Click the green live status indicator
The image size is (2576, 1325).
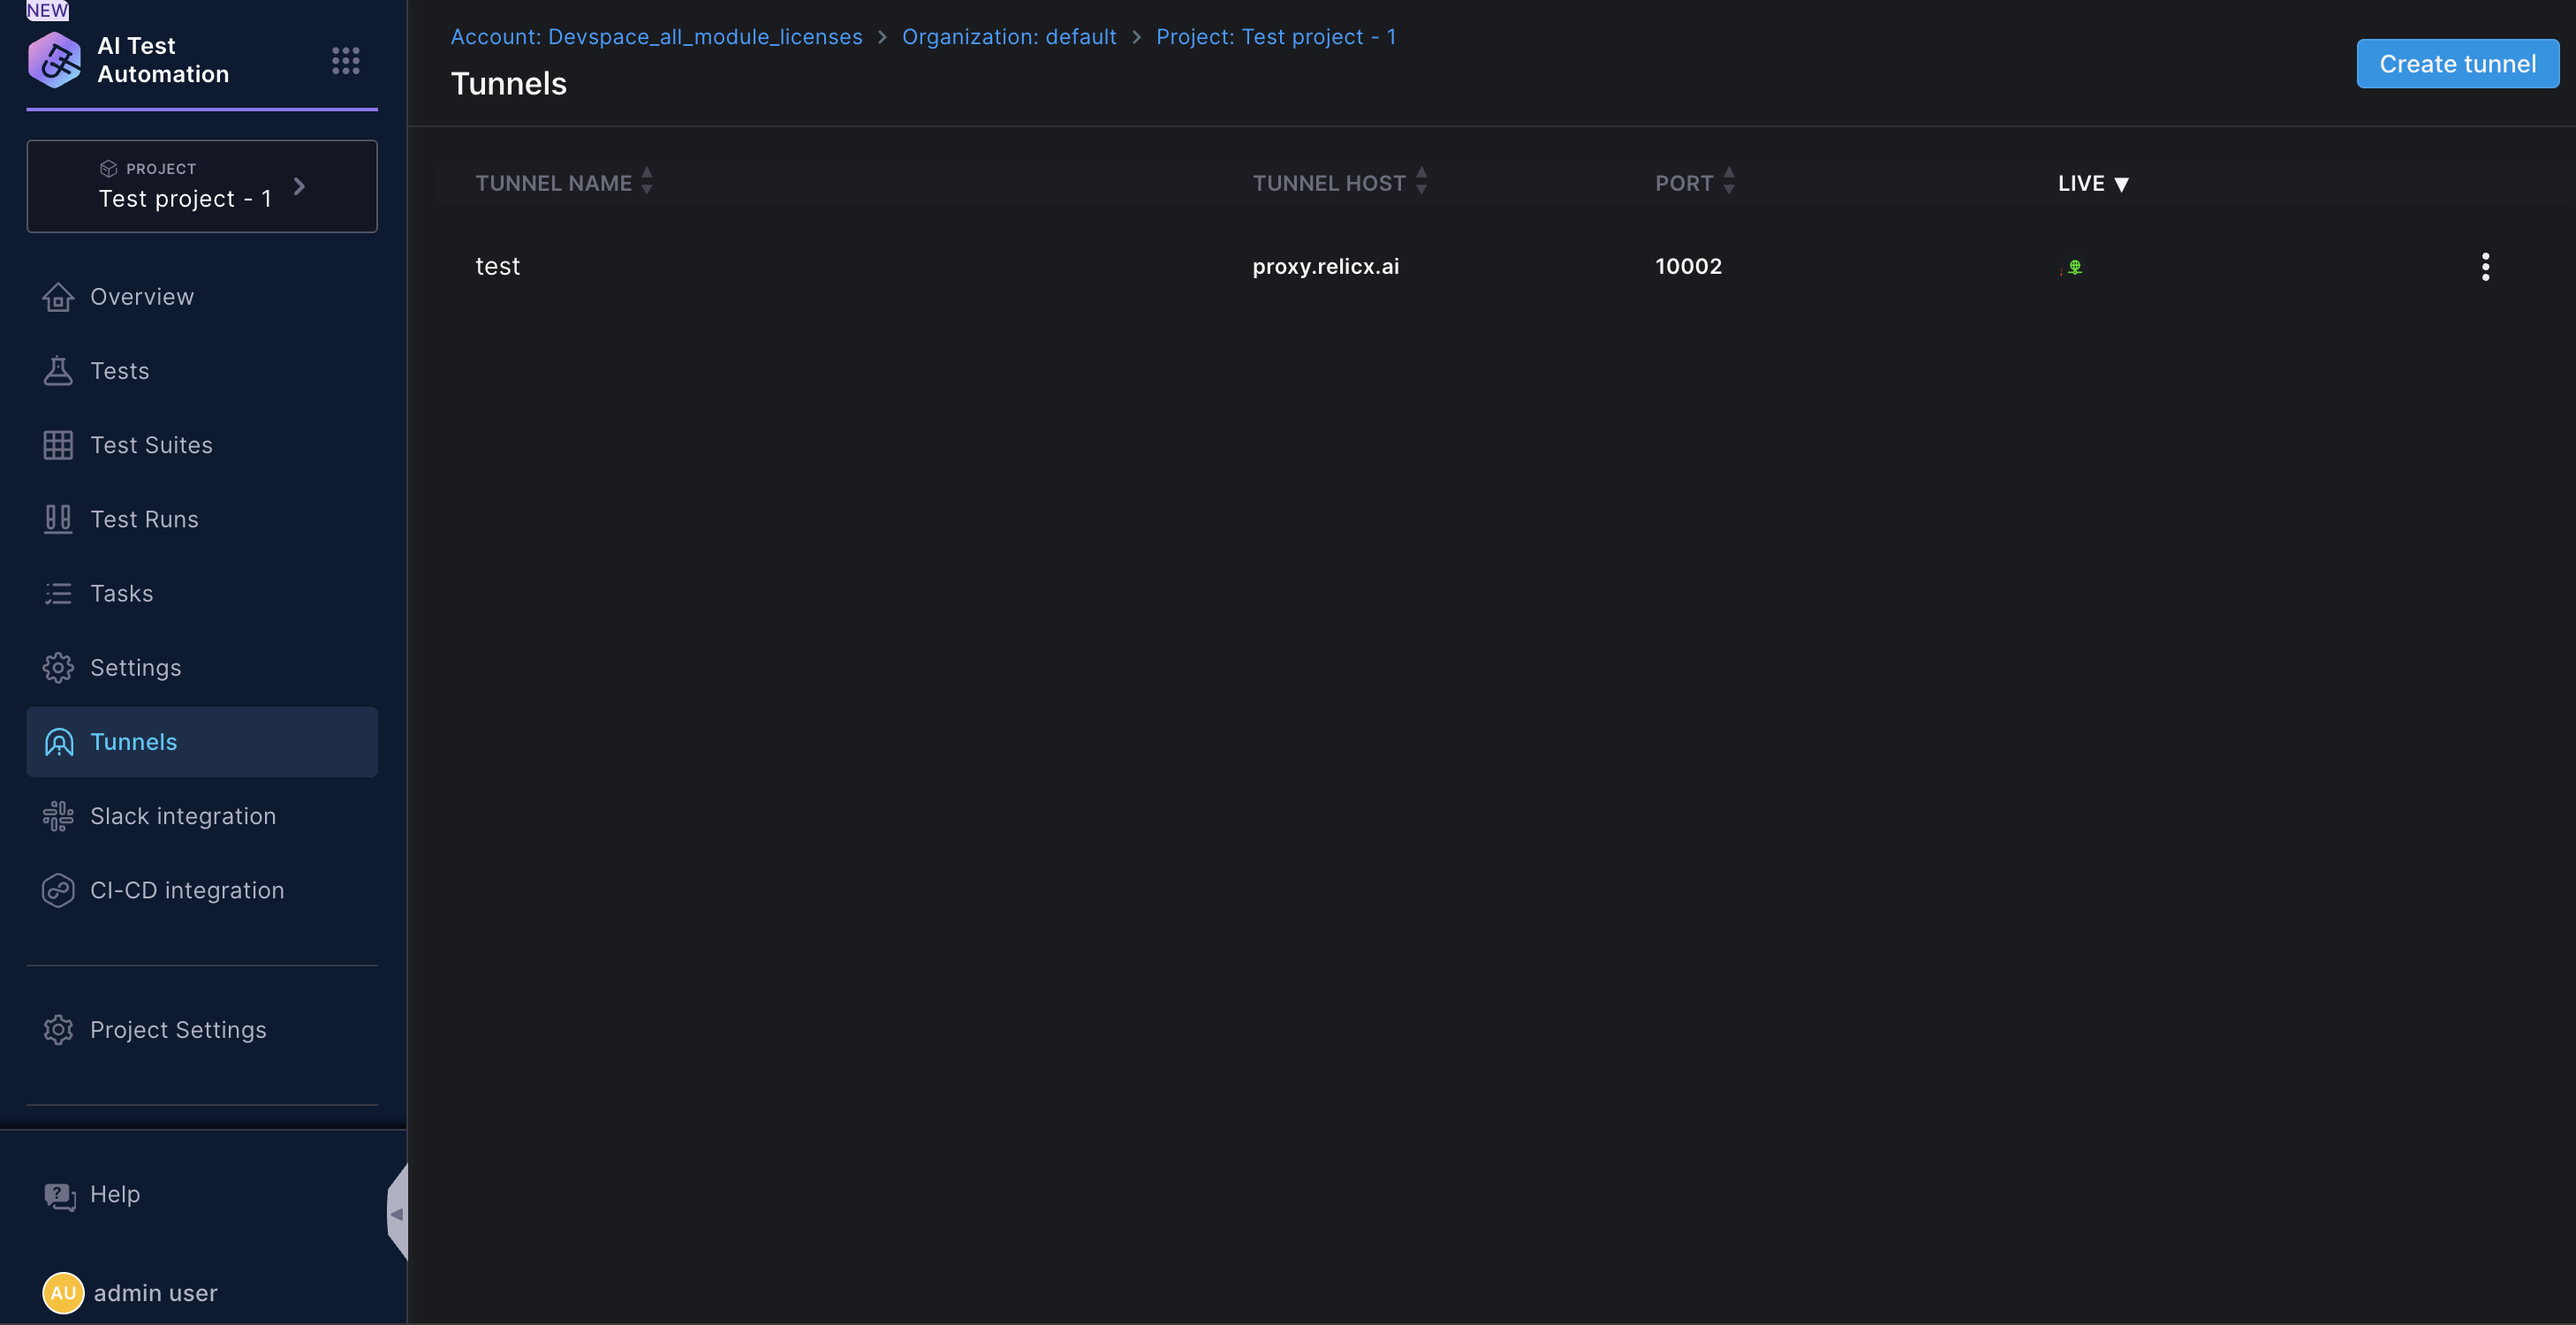pos(2075,267)
